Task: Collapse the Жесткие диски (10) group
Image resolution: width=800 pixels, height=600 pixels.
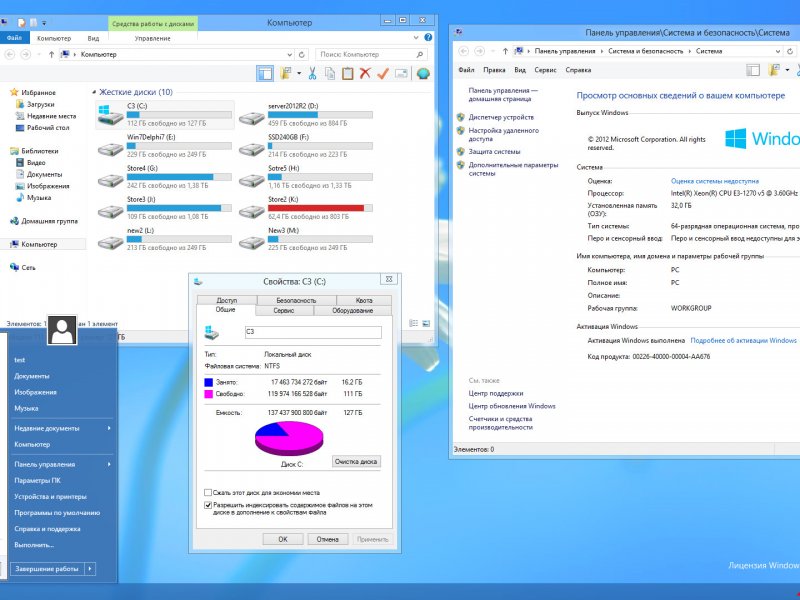Action: click(94, 92)
